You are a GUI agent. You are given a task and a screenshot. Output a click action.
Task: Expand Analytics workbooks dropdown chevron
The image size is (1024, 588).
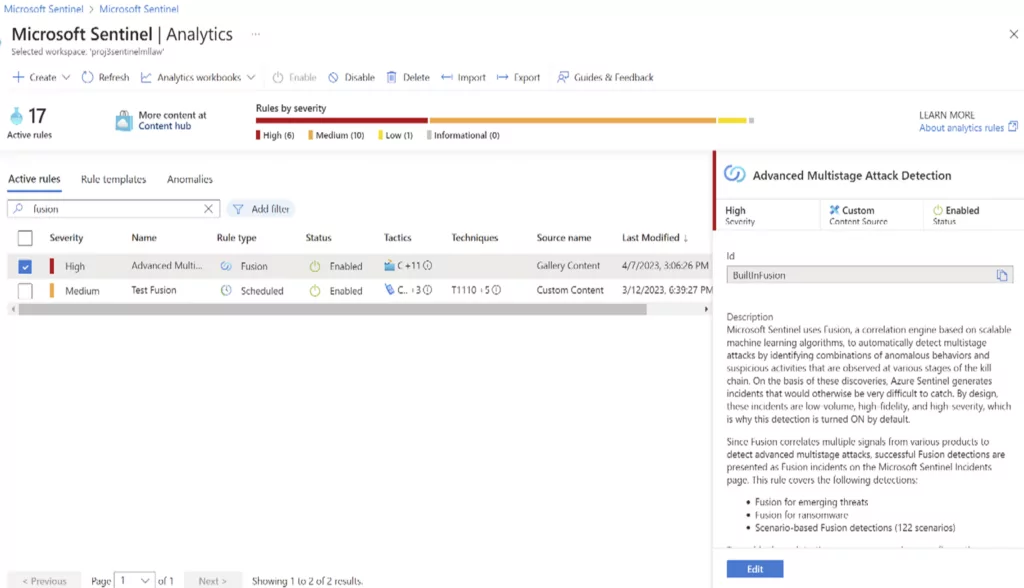tap(251, 77)
